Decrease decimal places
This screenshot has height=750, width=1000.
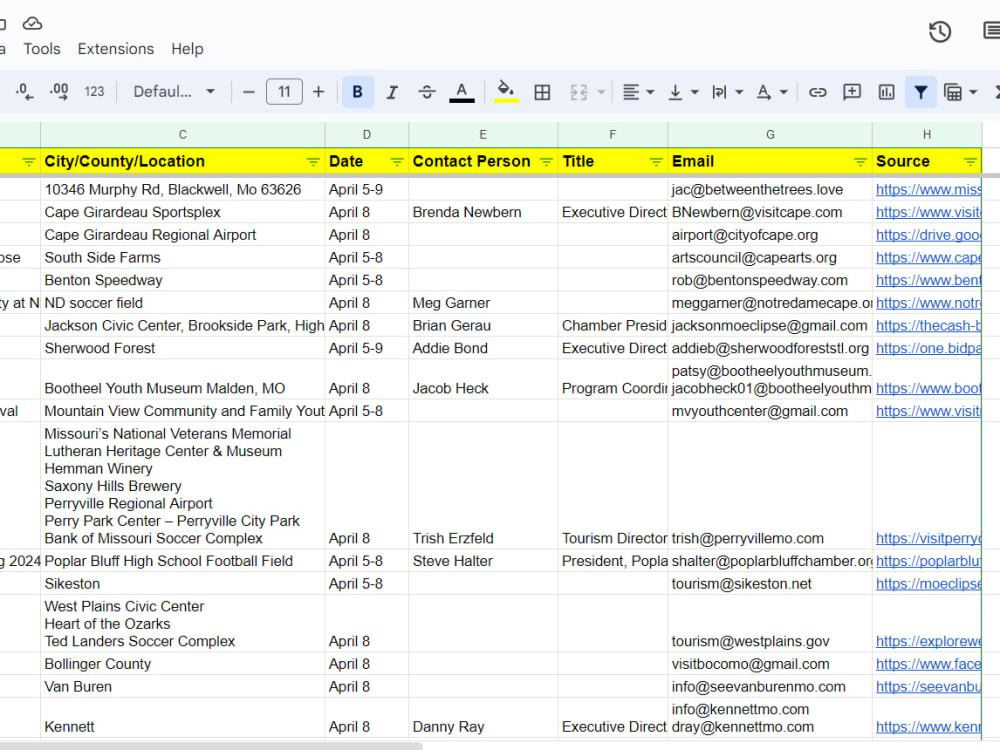pos(24,92)
